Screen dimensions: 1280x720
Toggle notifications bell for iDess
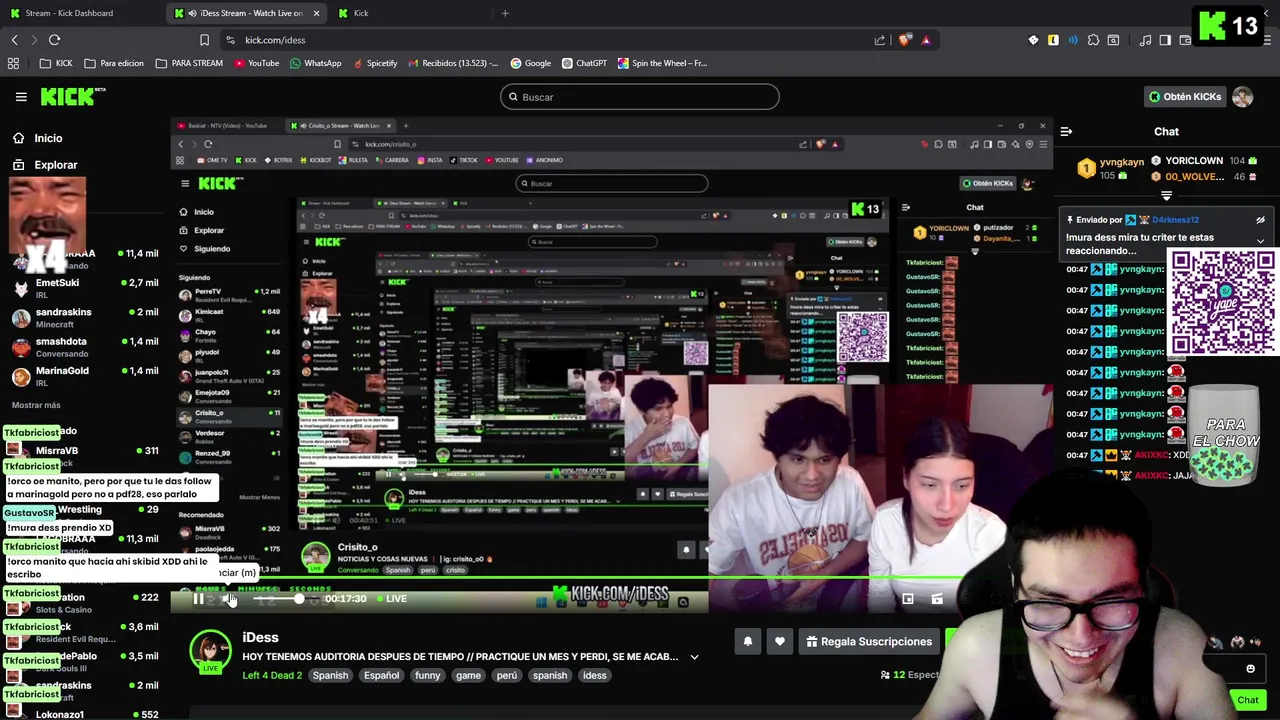[x=747, y=642]
